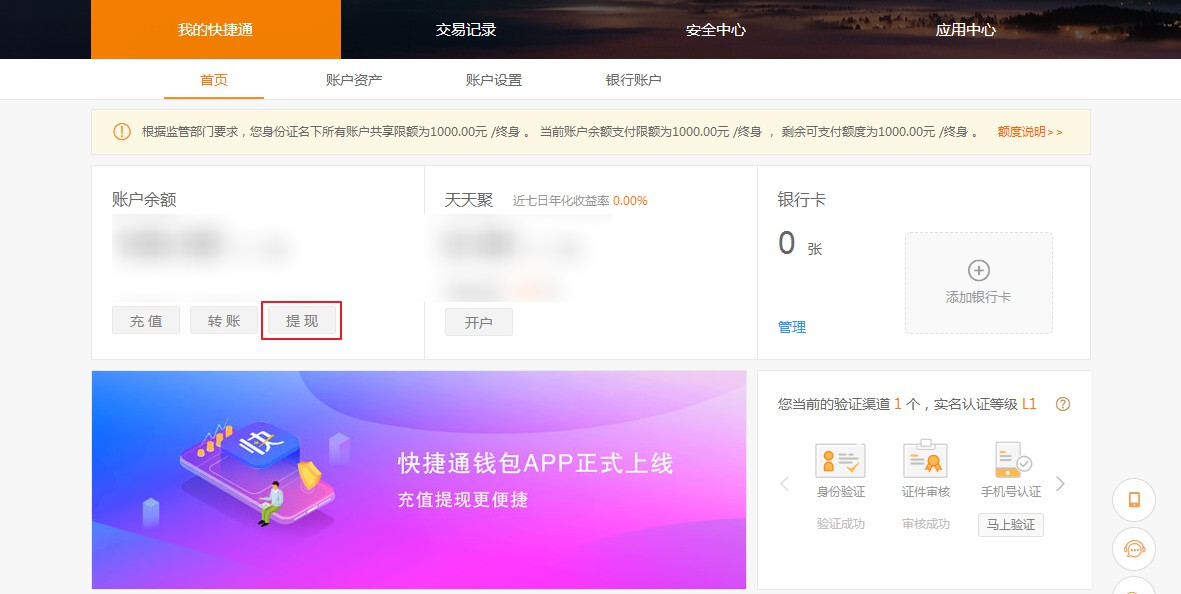Viewport: 1181px width, 594px height.
Task: Click the 0.00% yield rate value
Action: 630,200
